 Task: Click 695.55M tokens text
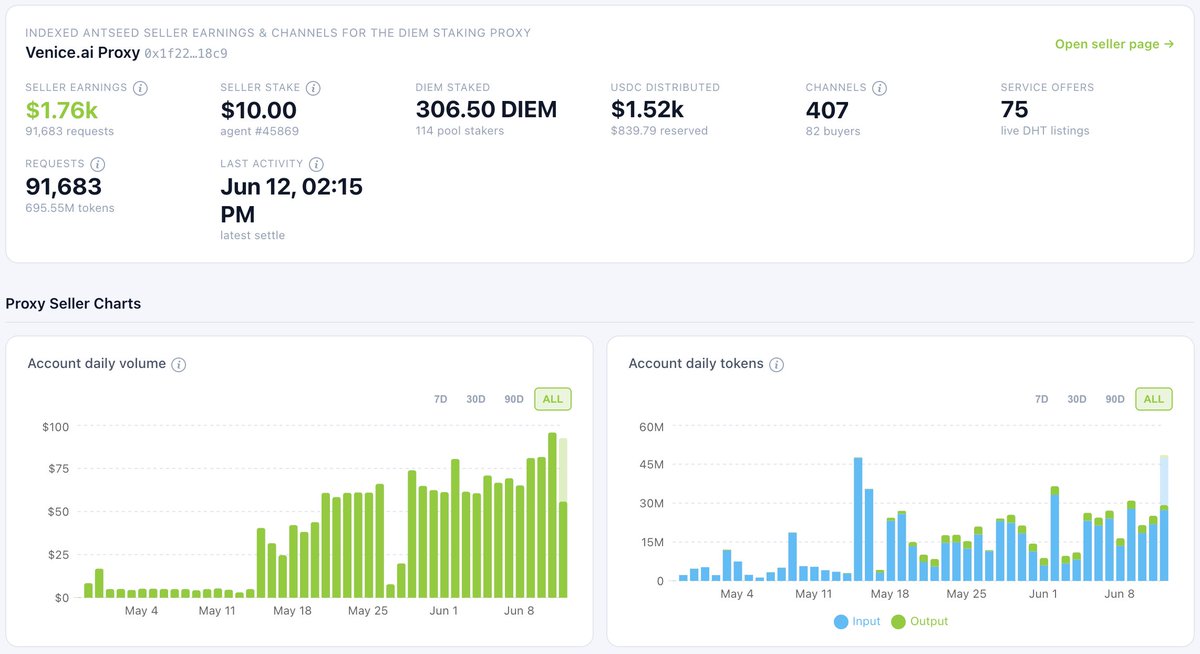70,208
